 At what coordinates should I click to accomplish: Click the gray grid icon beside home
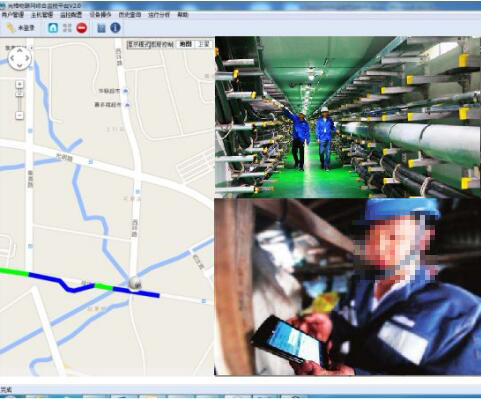(67, 28)
